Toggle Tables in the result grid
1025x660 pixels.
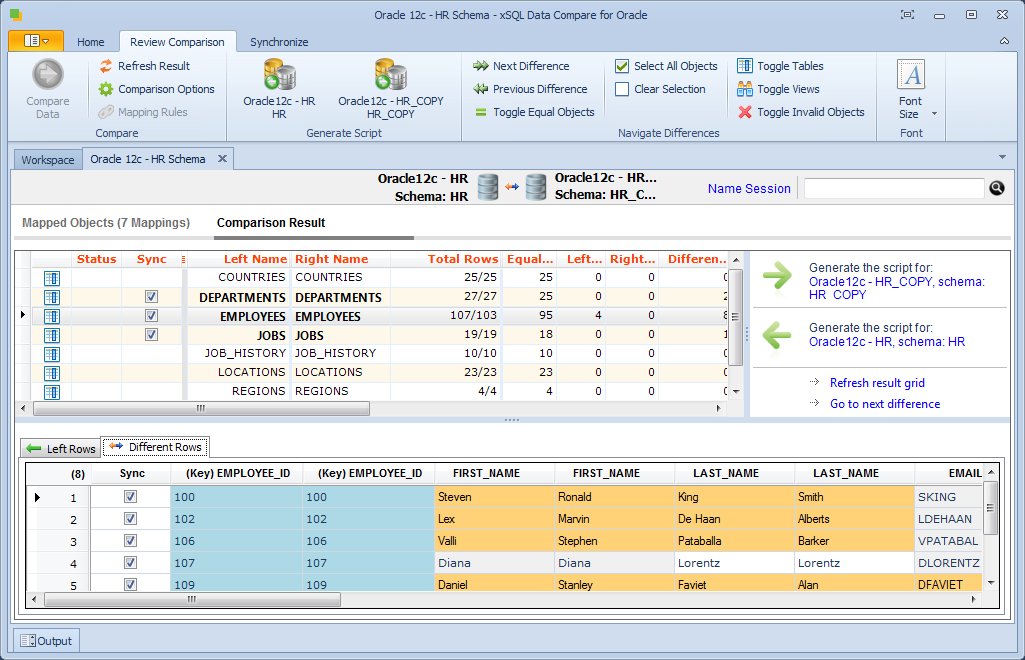coord(780,66)
